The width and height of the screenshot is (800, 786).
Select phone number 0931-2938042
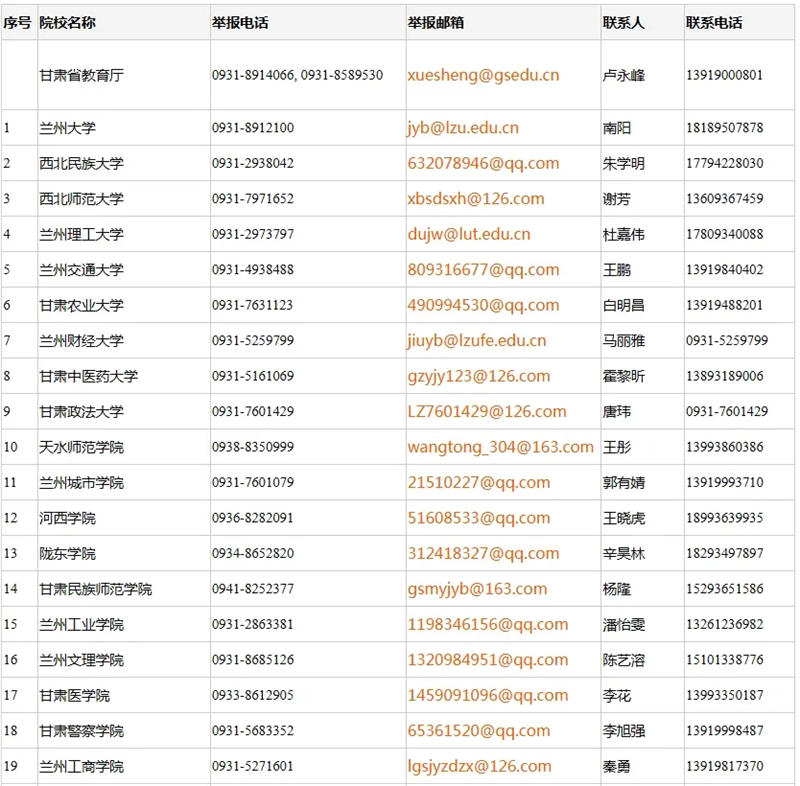tap(253, 163)
